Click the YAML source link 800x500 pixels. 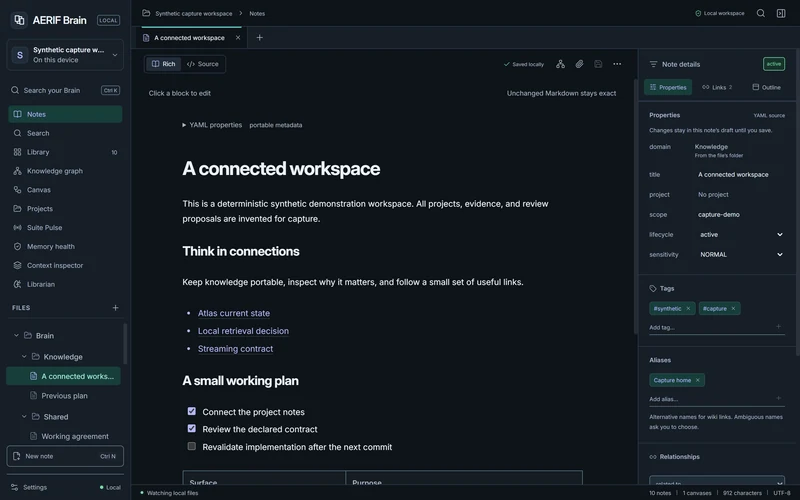tap(769, 115)
